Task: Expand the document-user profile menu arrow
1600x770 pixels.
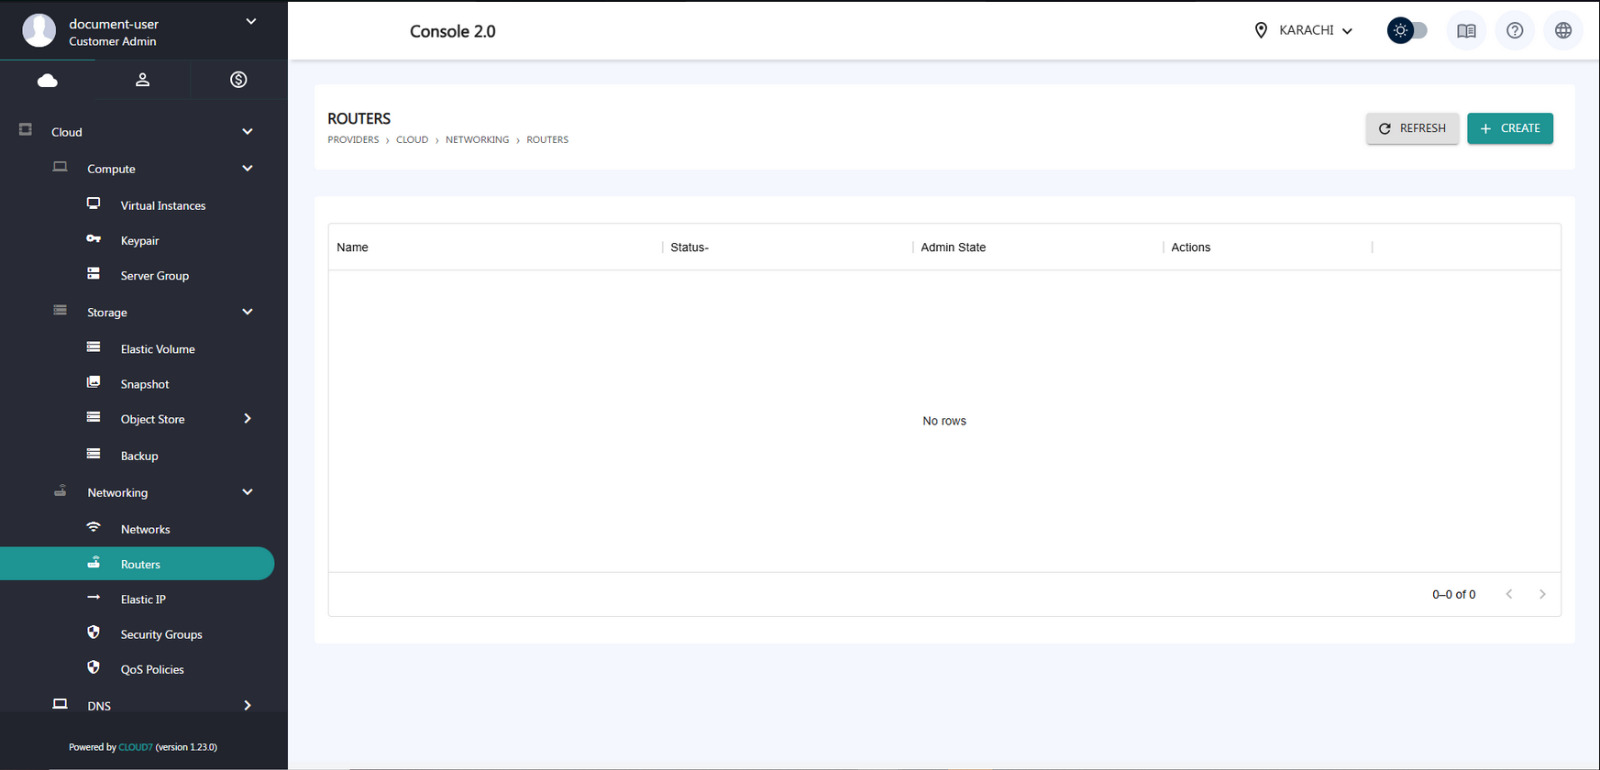Action: (x=251, y=22)
